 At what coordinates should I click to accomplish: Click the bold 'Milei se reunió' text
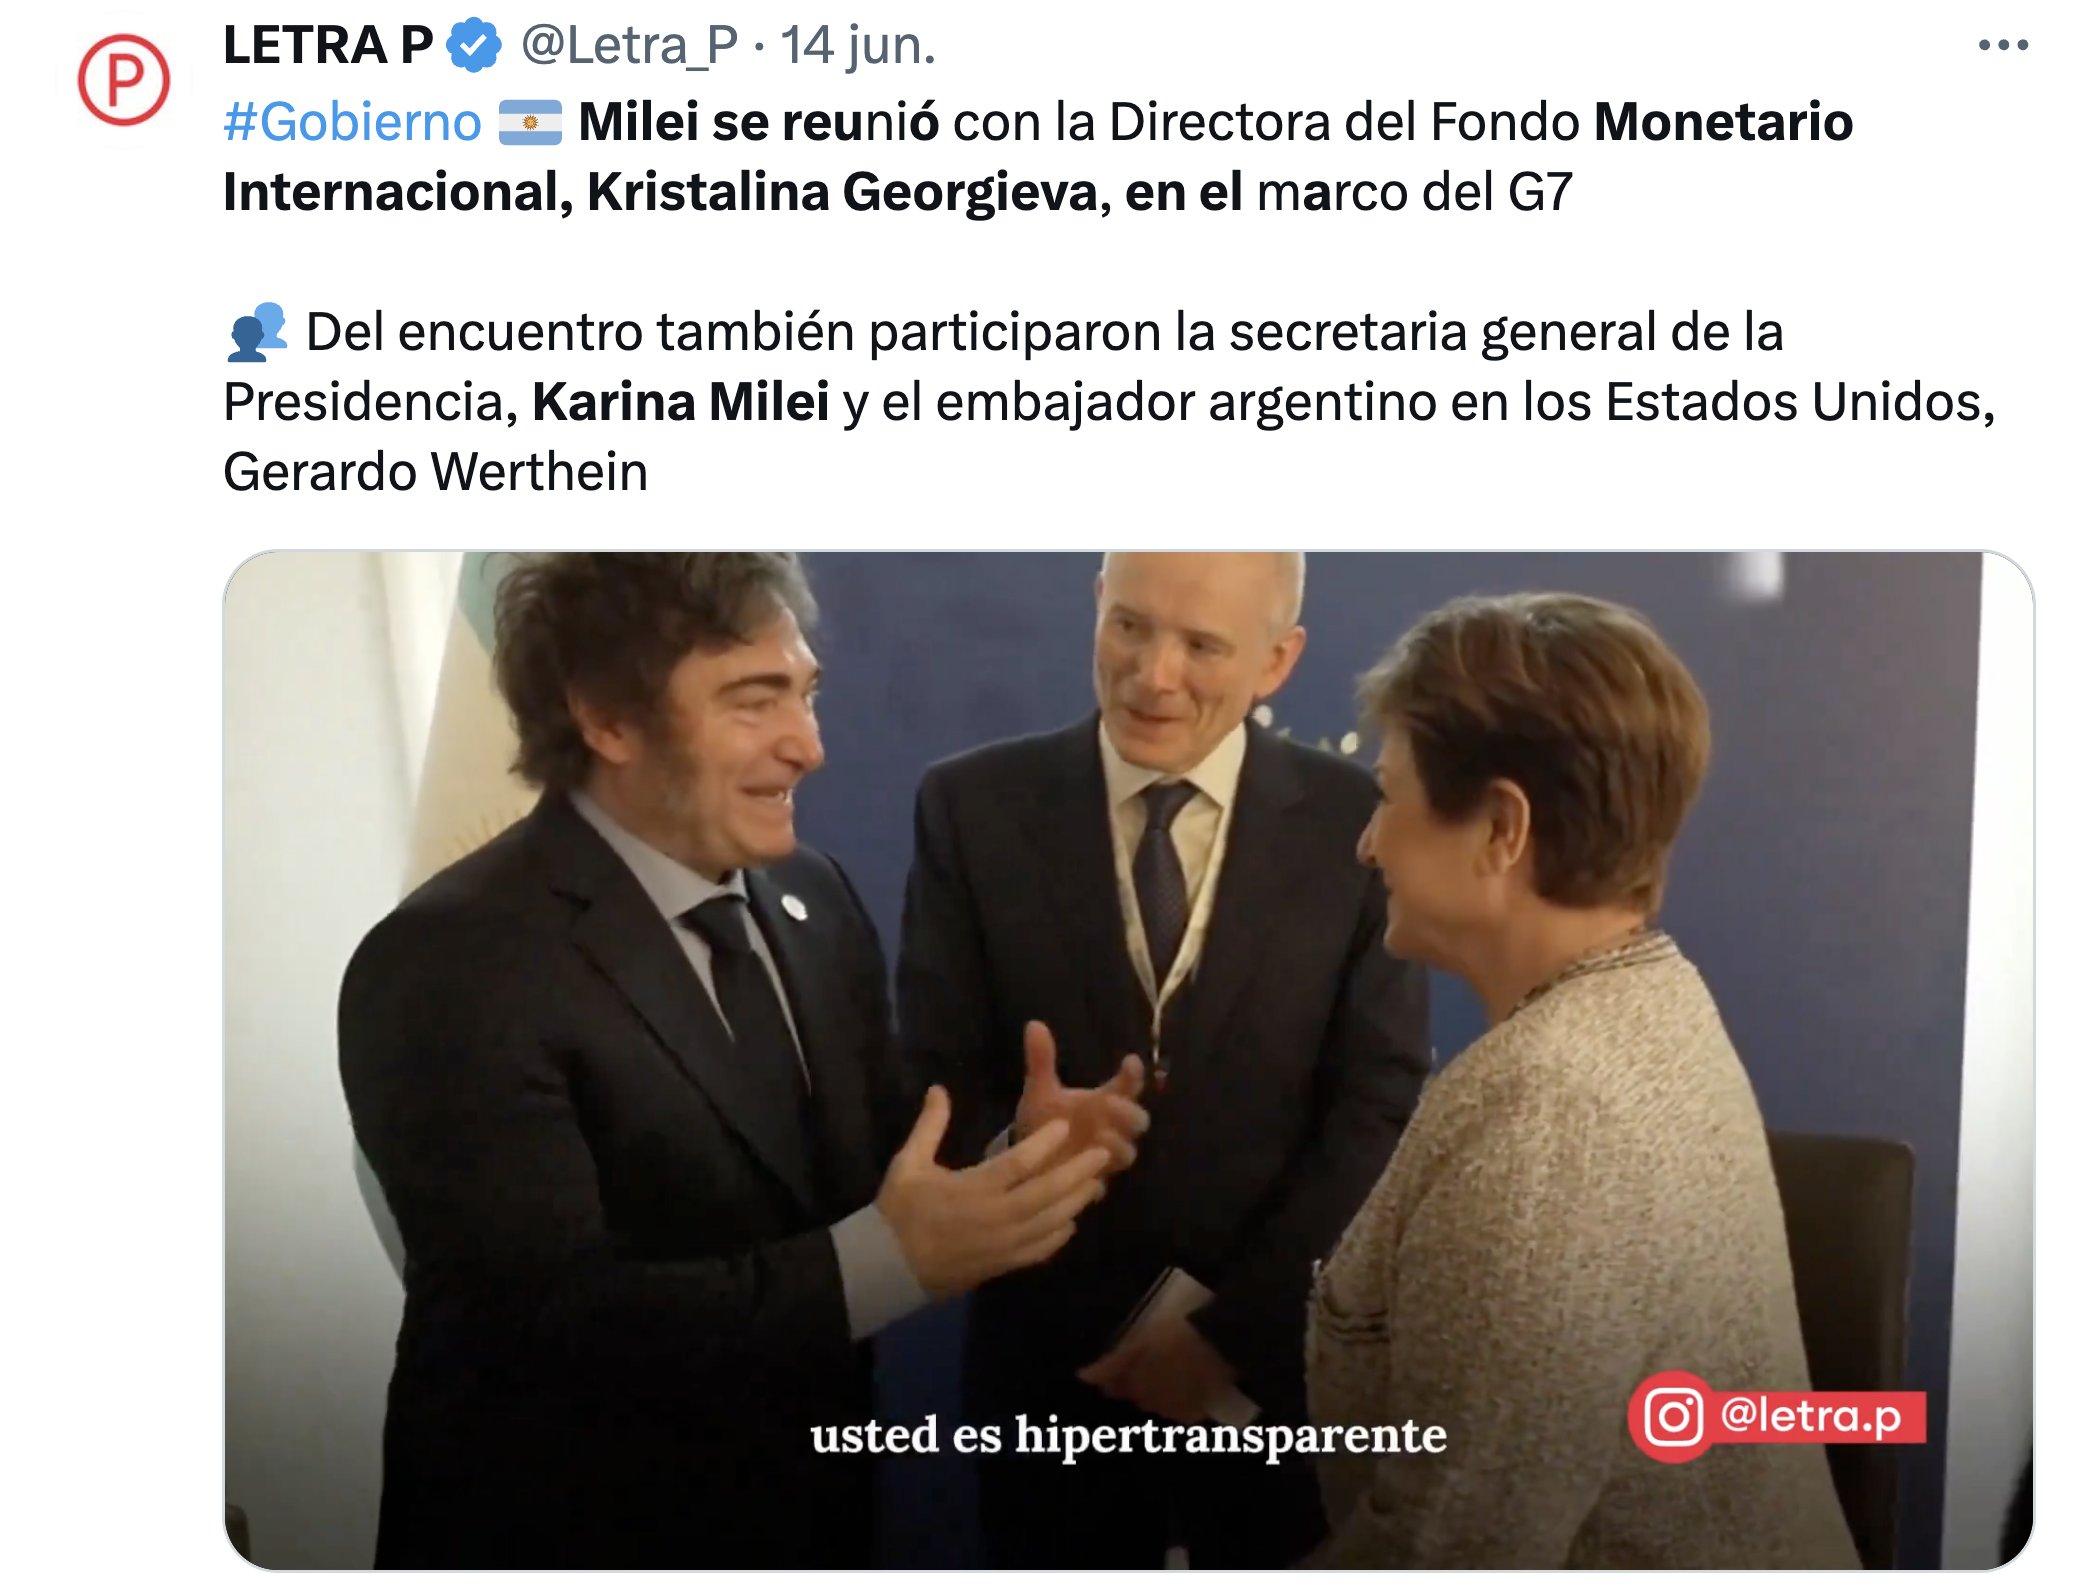pyautogui.click(x=758, y=122)
